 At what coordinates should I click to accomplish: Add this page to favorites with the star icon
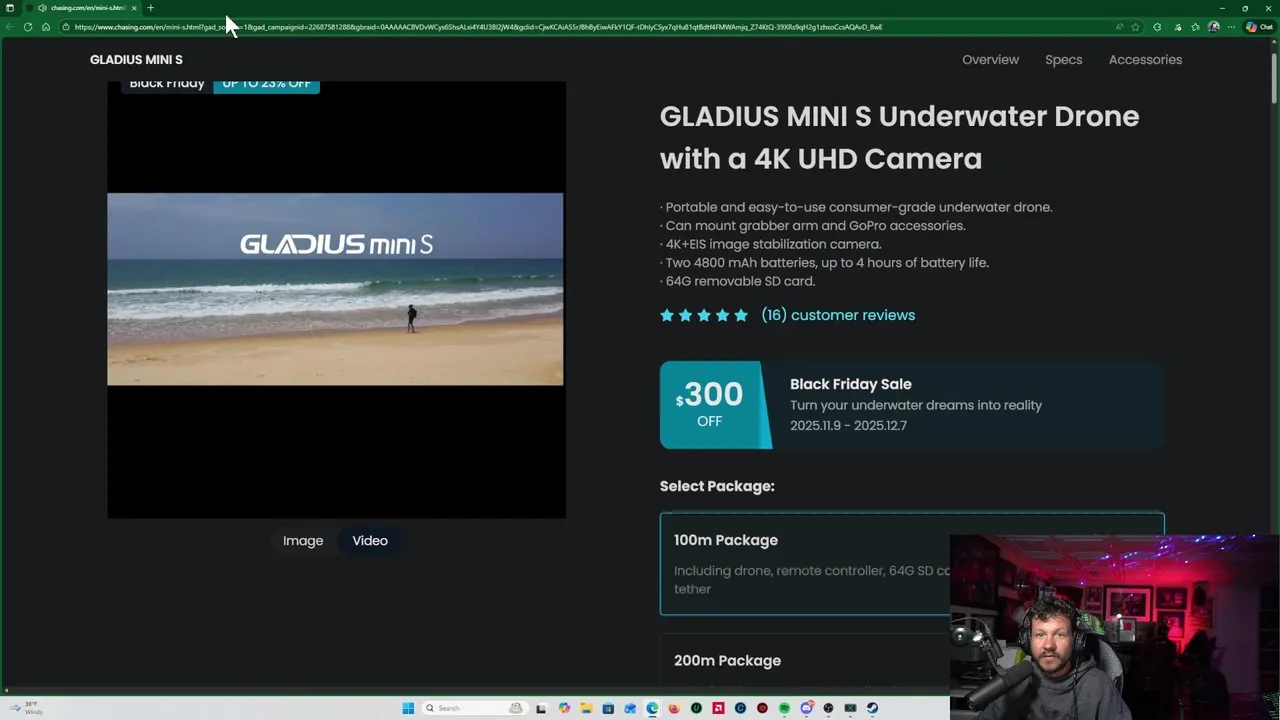click(x=1135, y=27)
